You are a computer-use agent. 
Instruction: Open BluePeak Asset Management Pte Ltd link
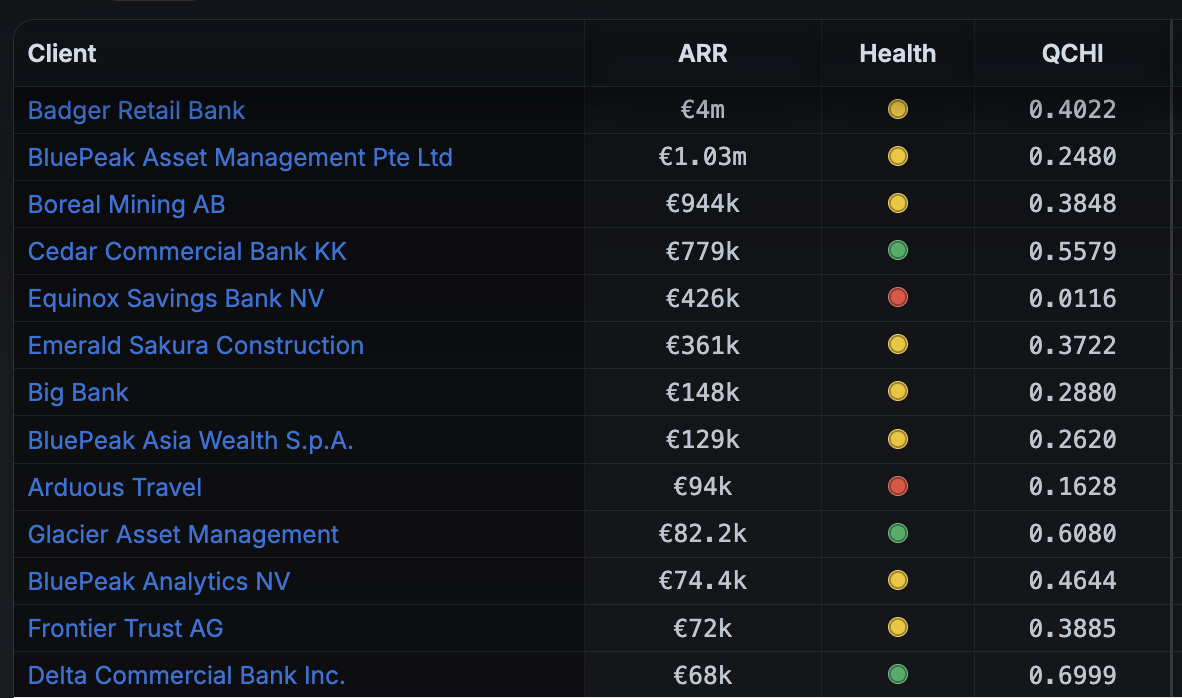(x=240, y=157)
